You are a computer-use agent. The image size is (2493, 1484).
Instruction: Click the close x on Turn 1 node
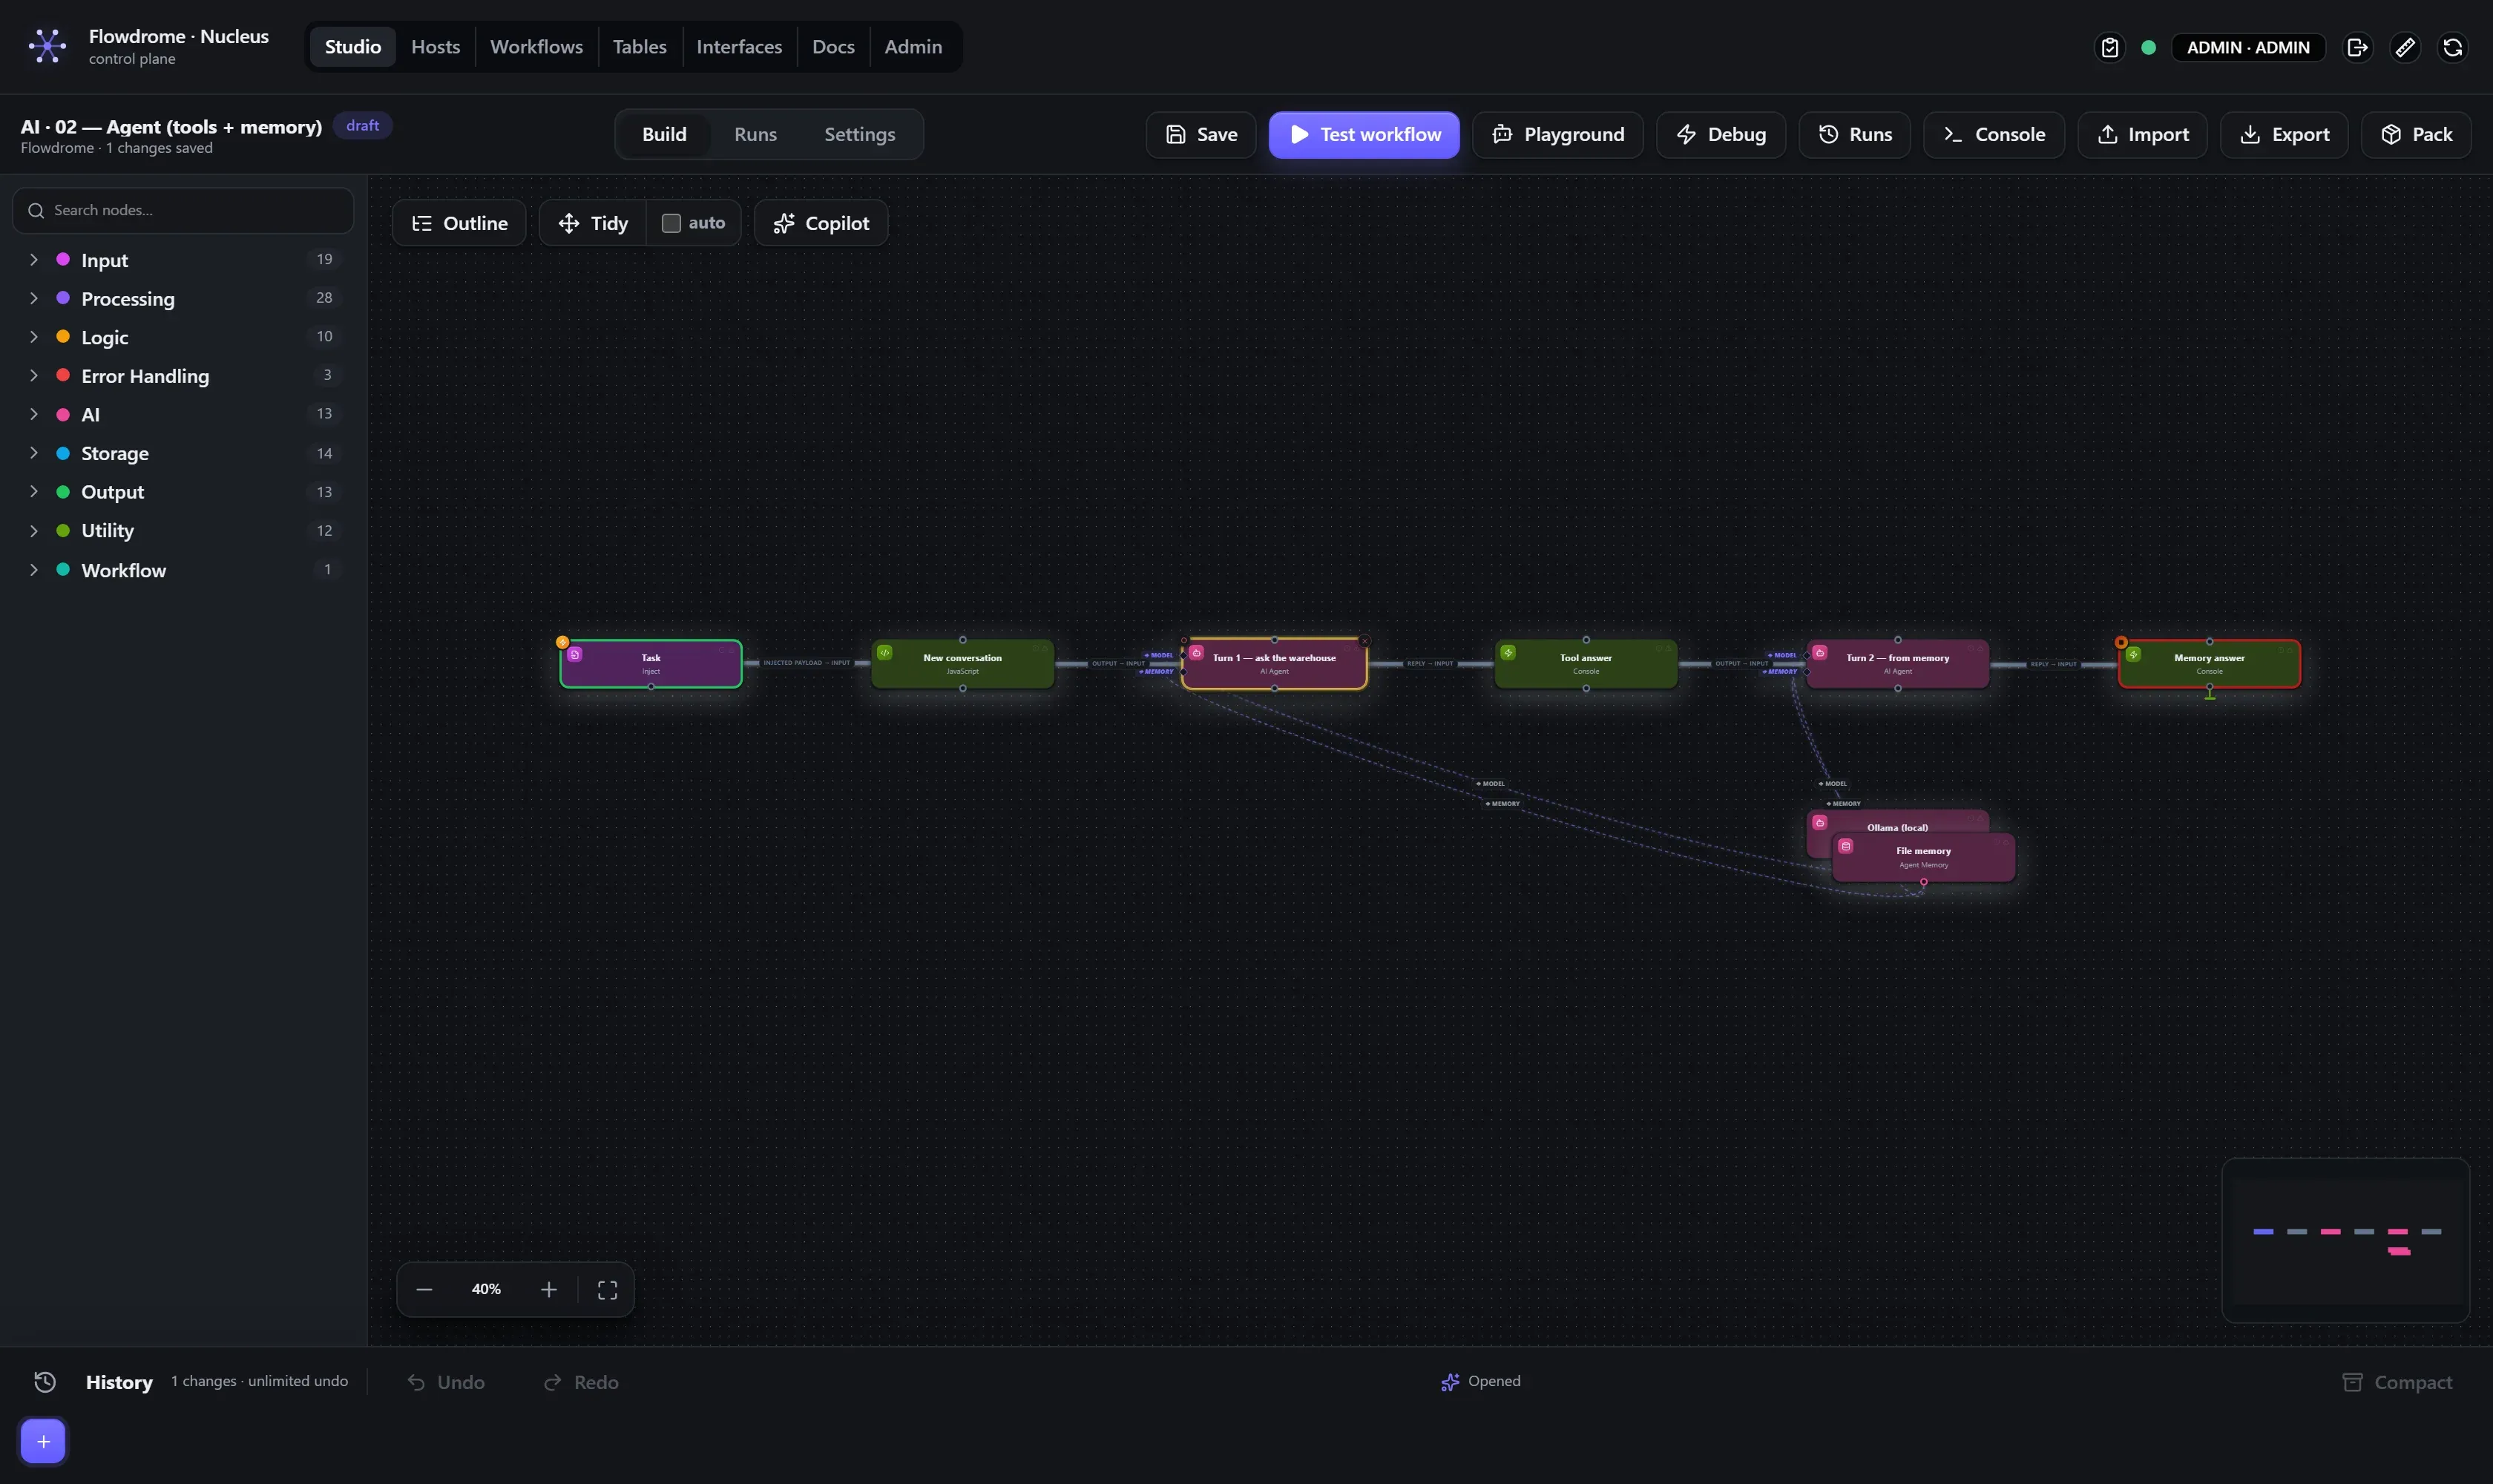1364,641
